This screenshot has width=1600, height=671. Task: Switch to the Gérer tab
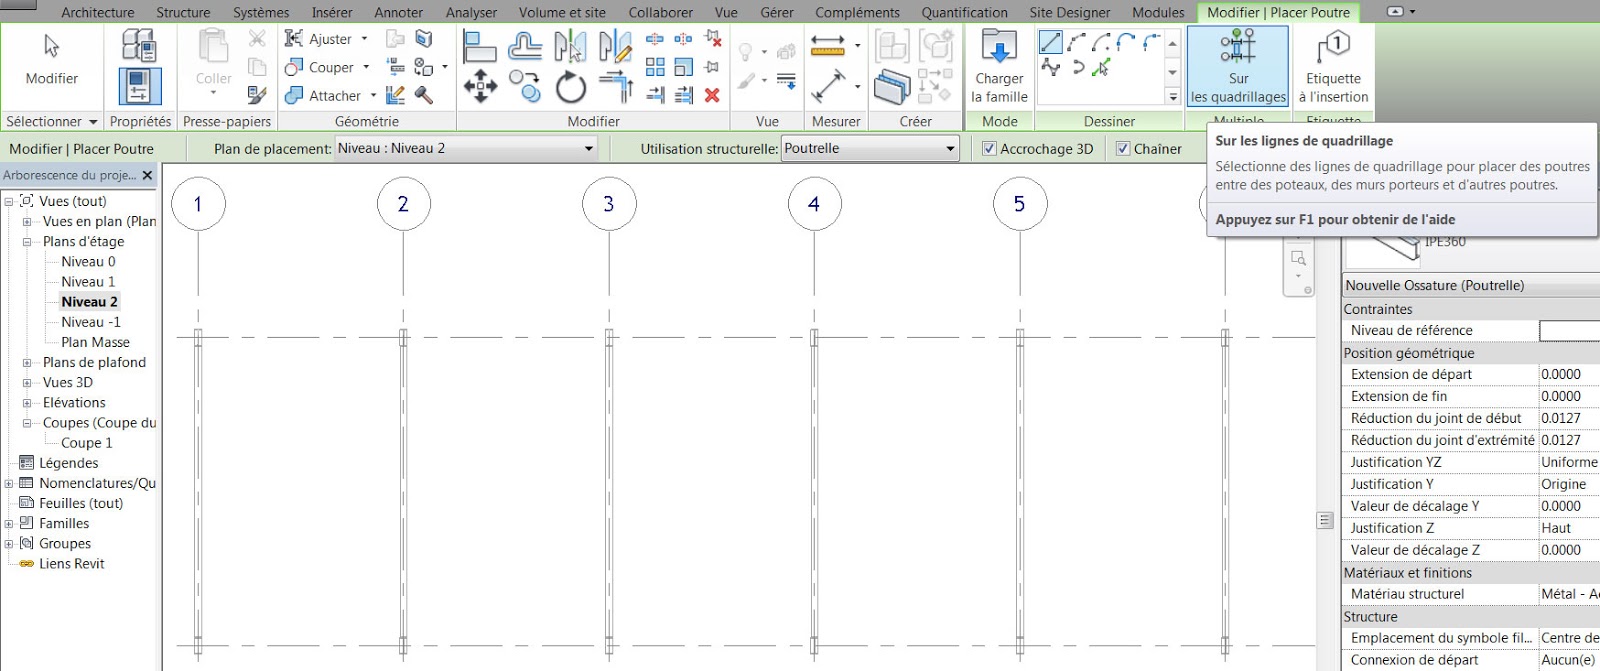(x=777, y=12)
